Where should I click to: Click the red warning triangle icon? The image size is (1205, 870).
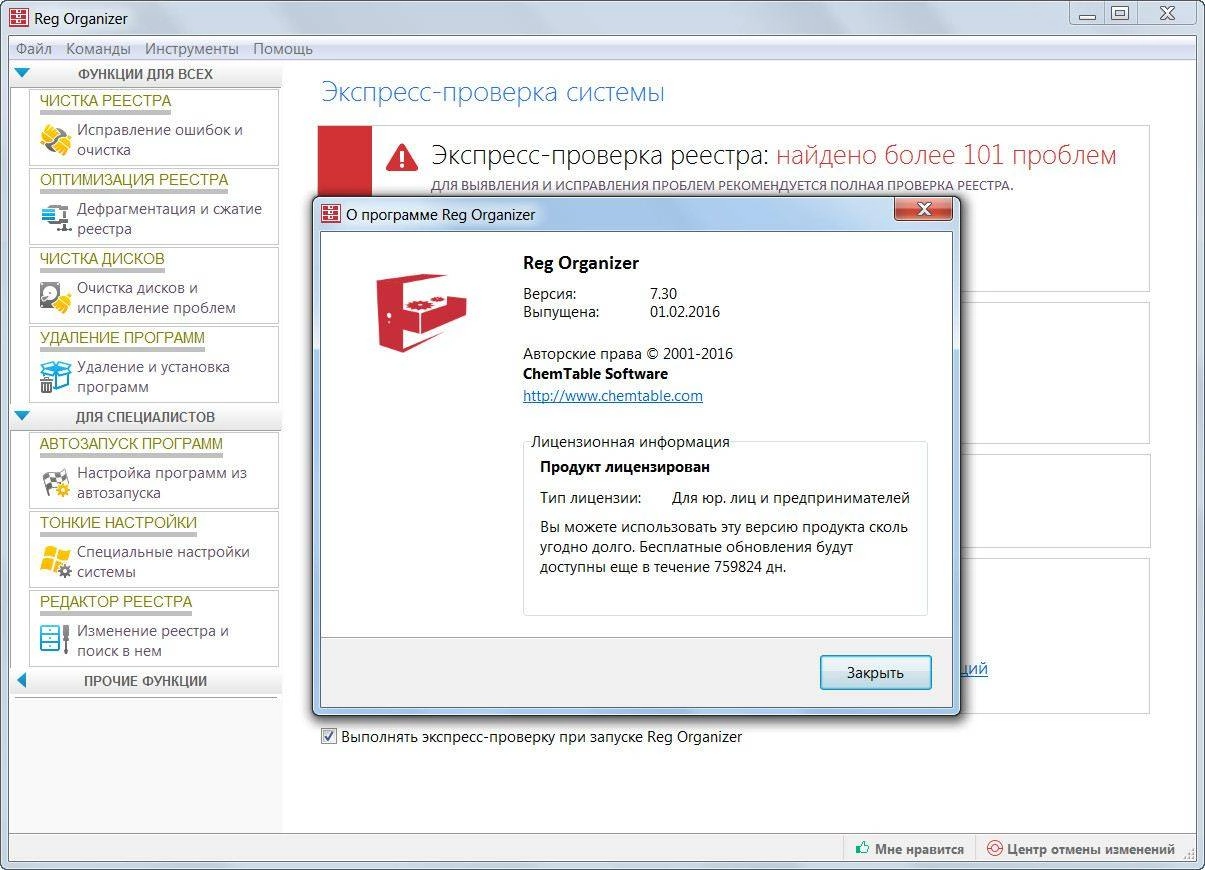401,156
